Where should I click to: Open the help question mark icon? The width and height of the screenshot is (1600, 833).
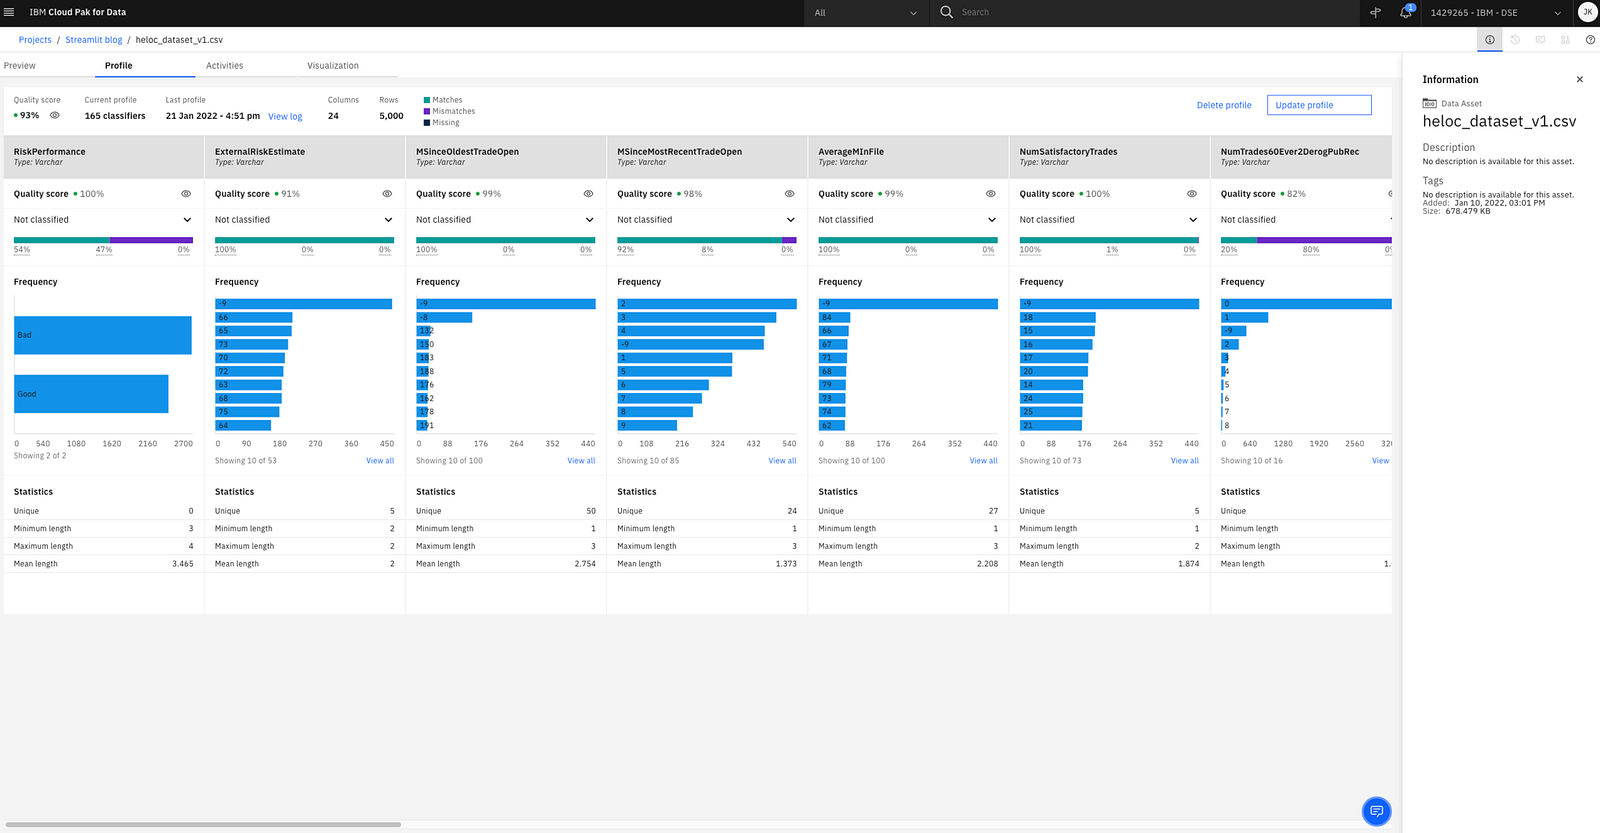point(1590,40)
